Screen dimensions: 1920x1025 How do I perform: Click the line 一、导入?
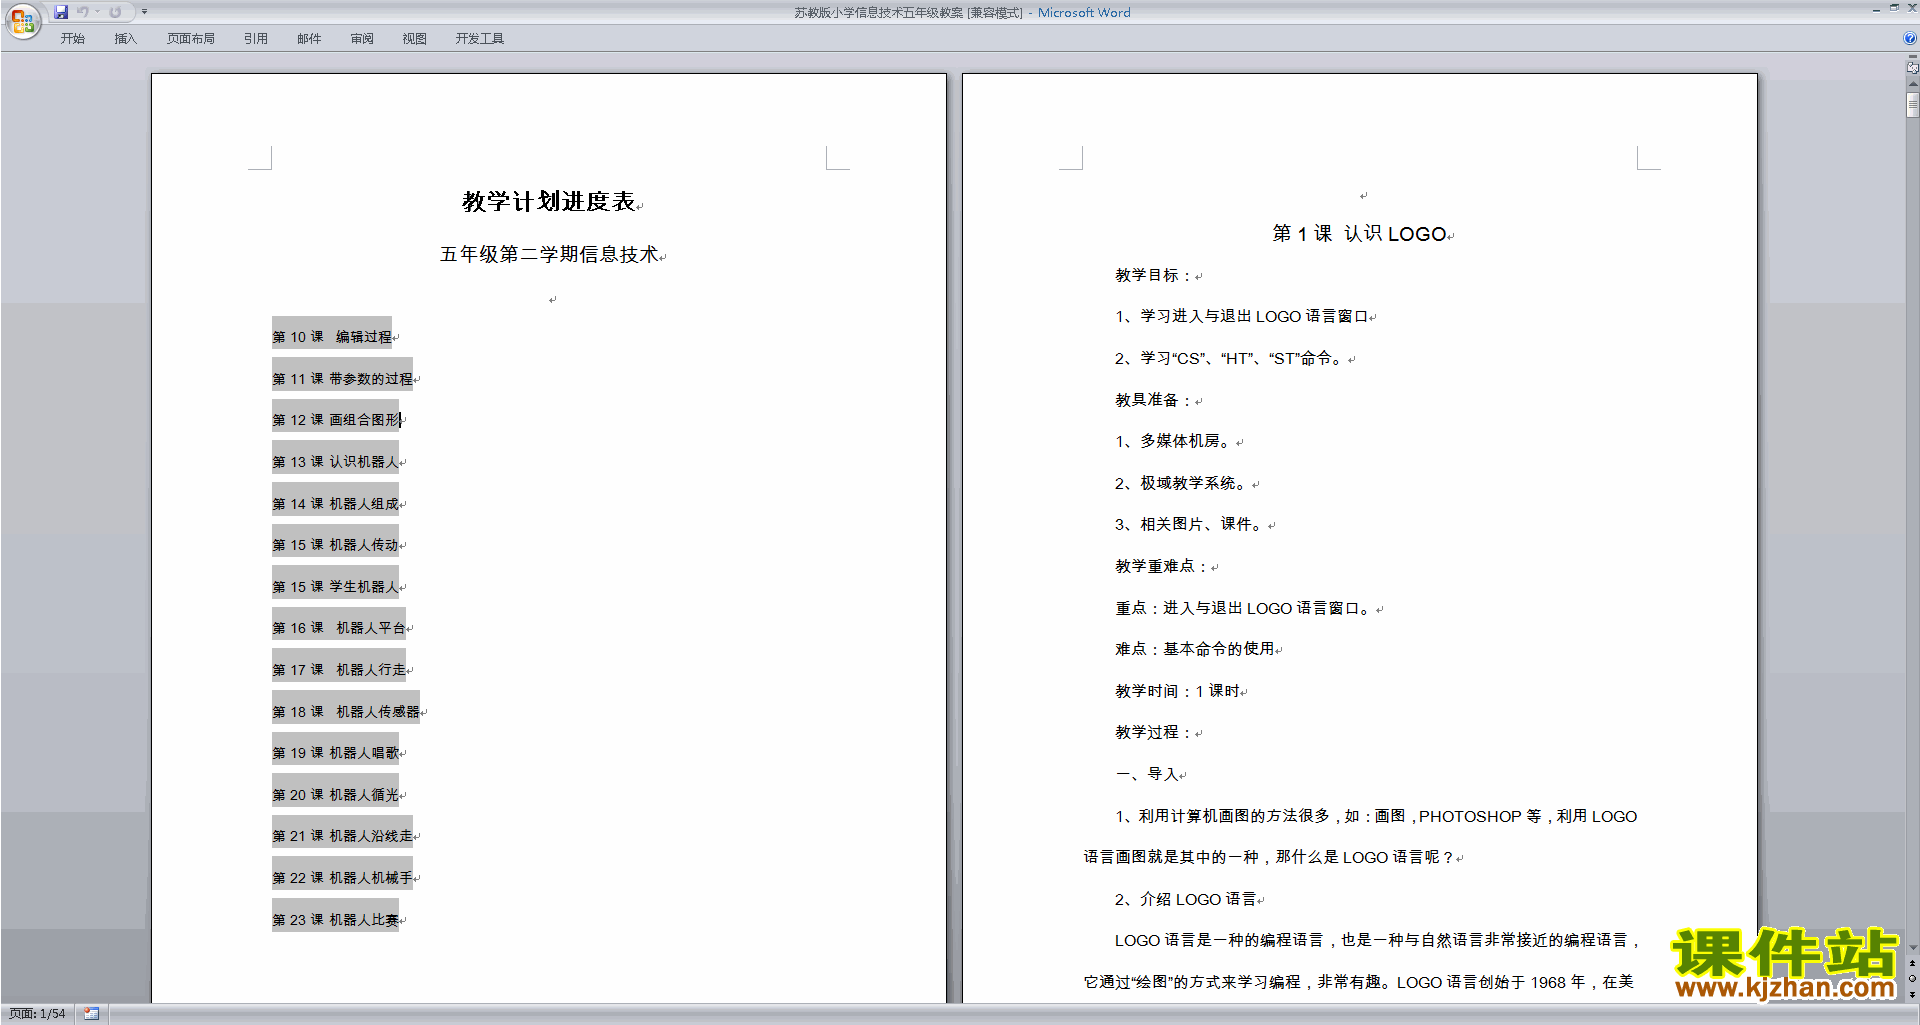coord(1146,774)
